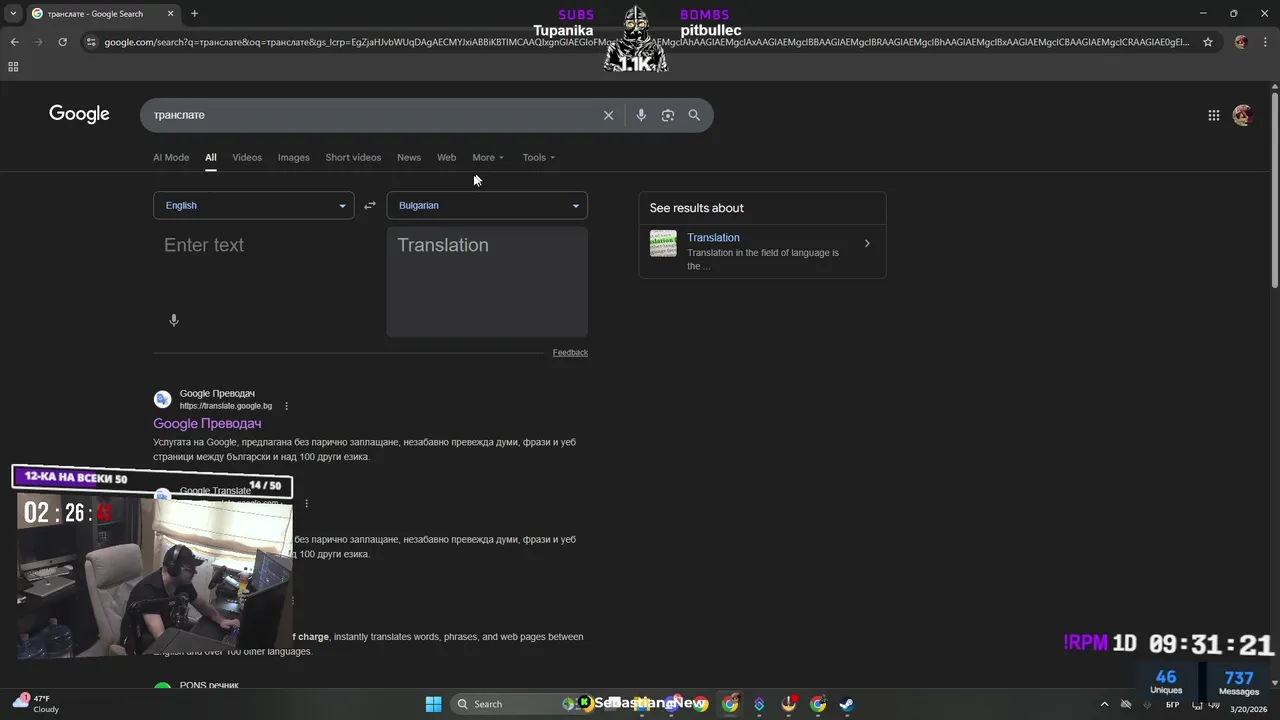Submit search using the magnifier icon
This screenshot has width=1280, height=720.
click(x=694, y=115)
